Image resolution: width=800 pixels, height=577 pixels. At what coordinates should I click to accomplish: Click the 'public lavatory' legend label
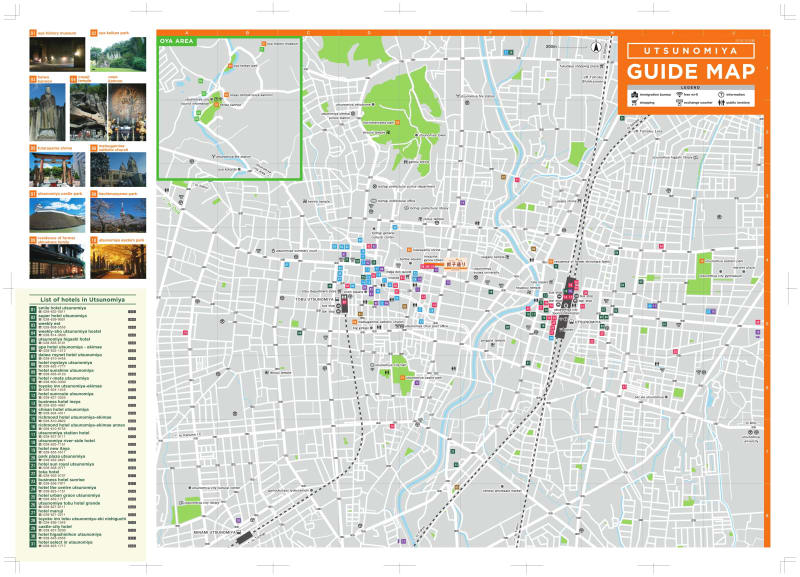click(x=738, y=103)
